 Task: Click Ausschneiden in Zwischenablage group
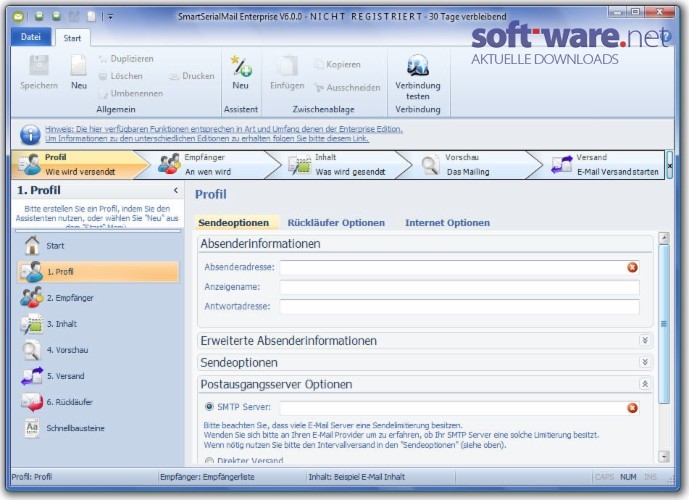point(347,87)
